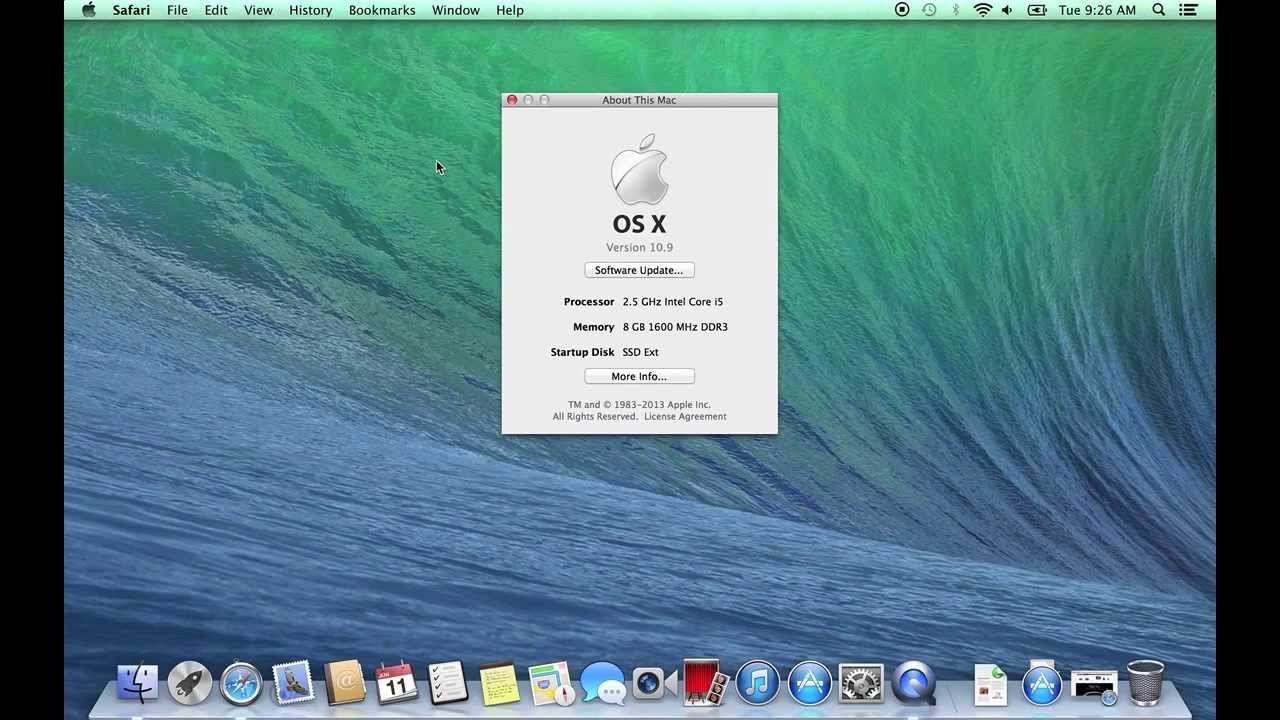This screenshot has width=1280, height=720.
Task: Click the memory value 8 GB 1600 MHz DDR3
Action: [675, 327]
